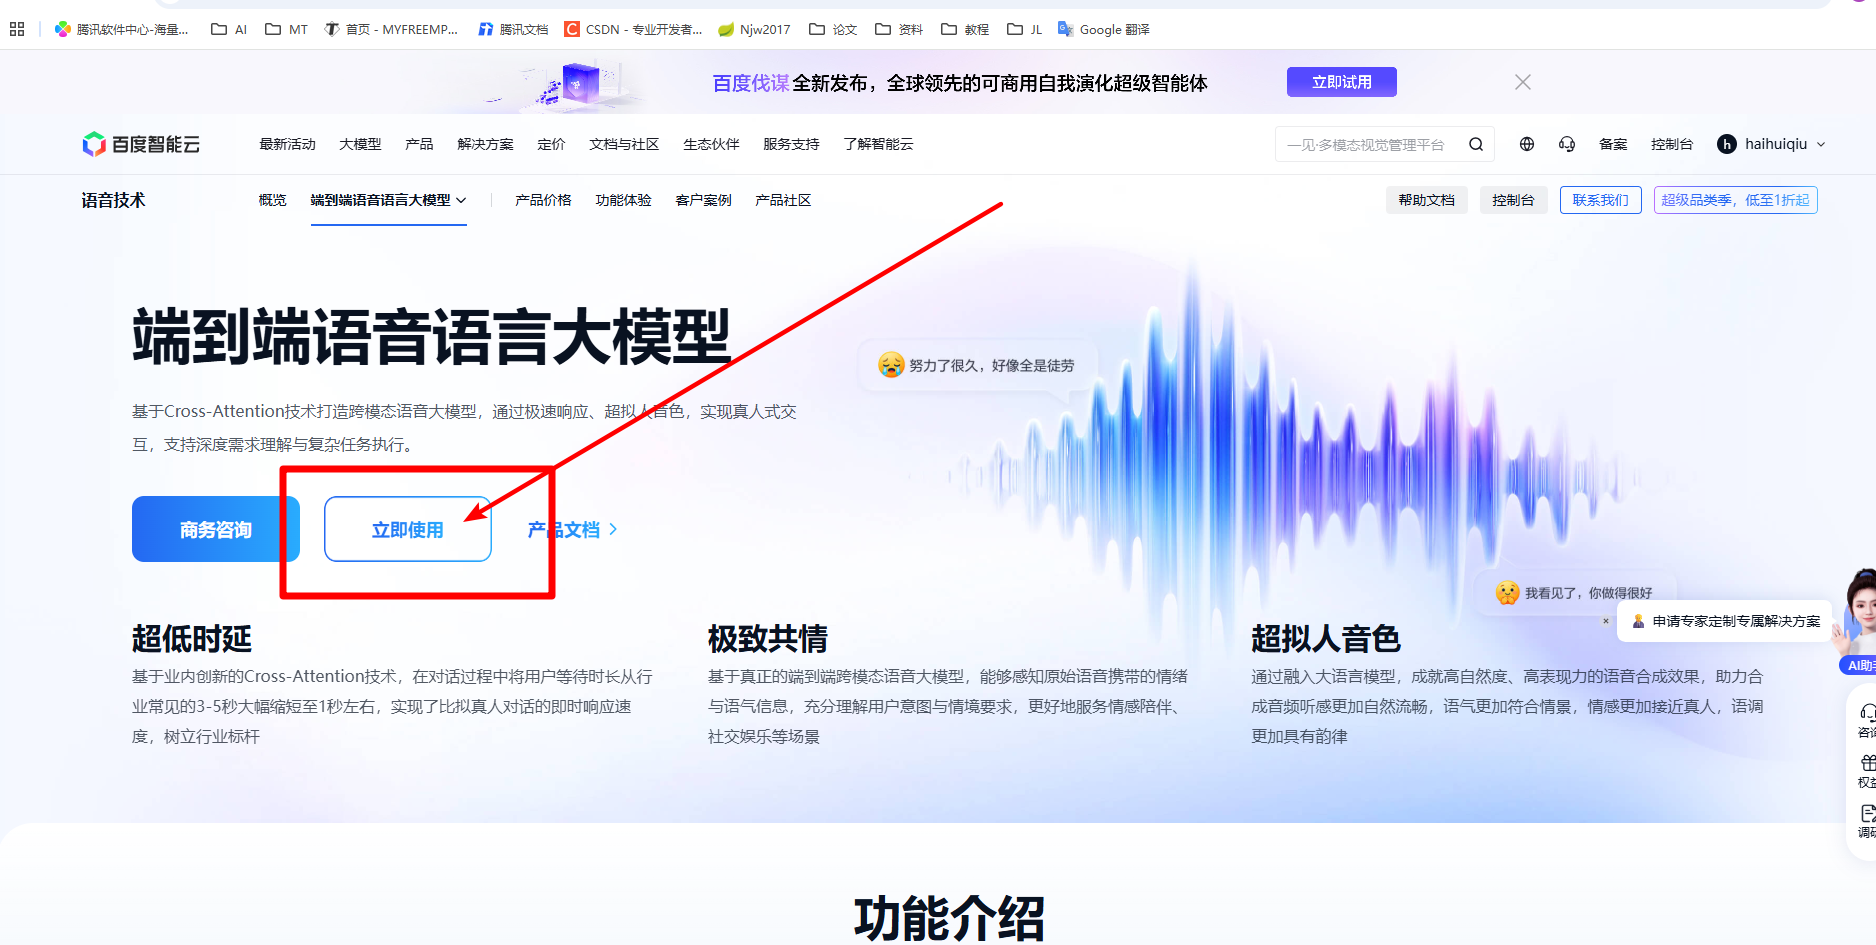The width and height of the screenshot is (1876, 945).
Task: Switch to the 功能体验 tab
Action: (x=623, y=200)
